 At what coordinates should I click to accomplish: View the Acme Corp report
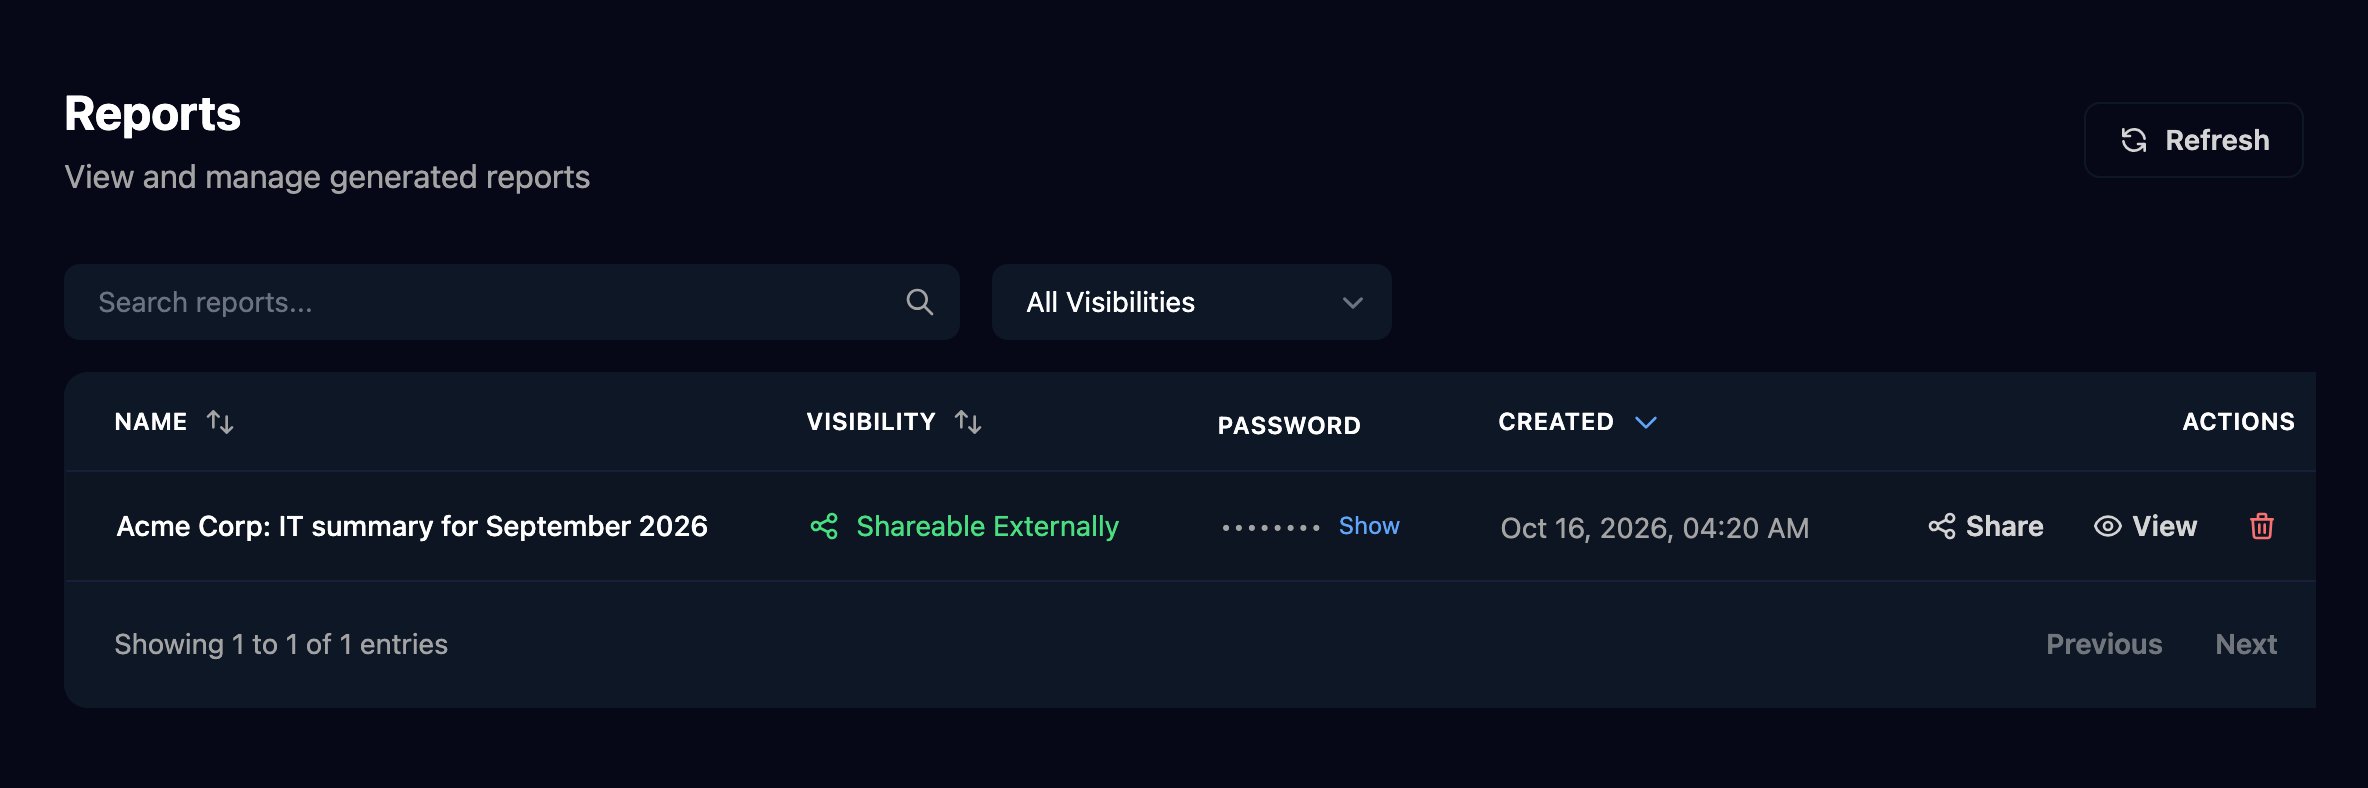pyautogui.click(x=2145, y=526)
